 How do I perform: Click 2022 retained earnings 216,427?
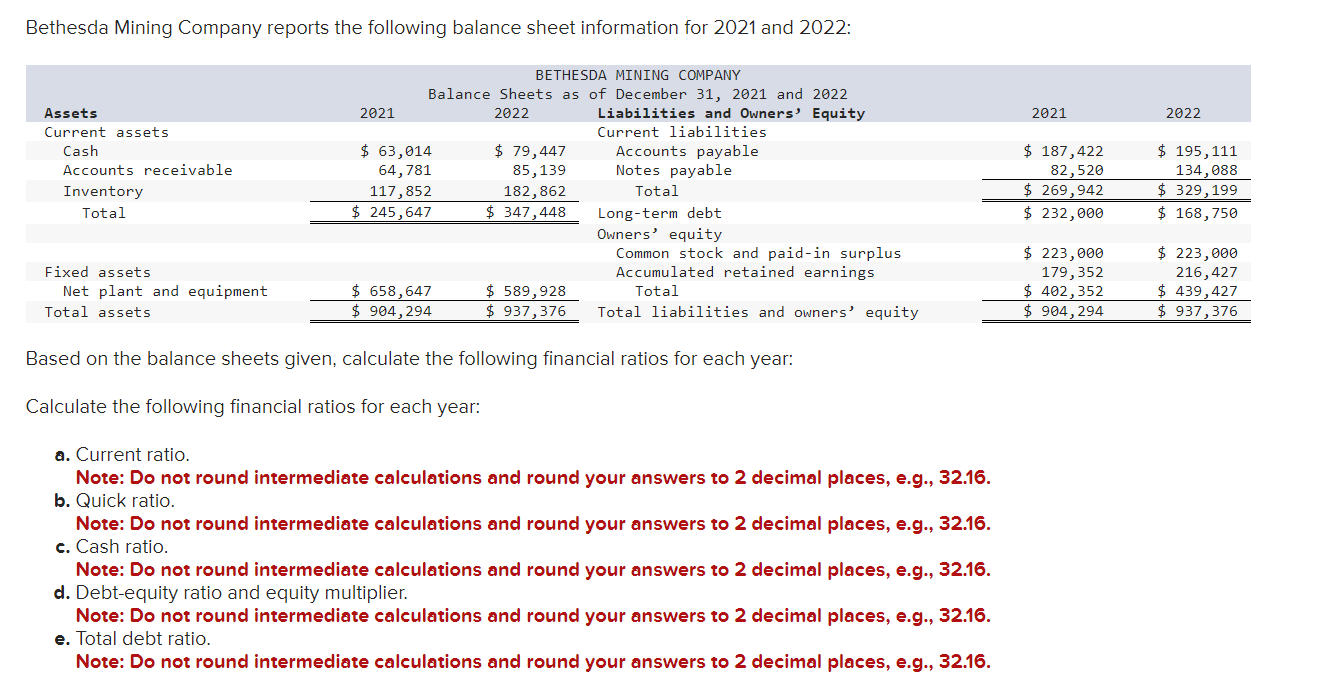pyautogui.click(x=1207, y=272)
